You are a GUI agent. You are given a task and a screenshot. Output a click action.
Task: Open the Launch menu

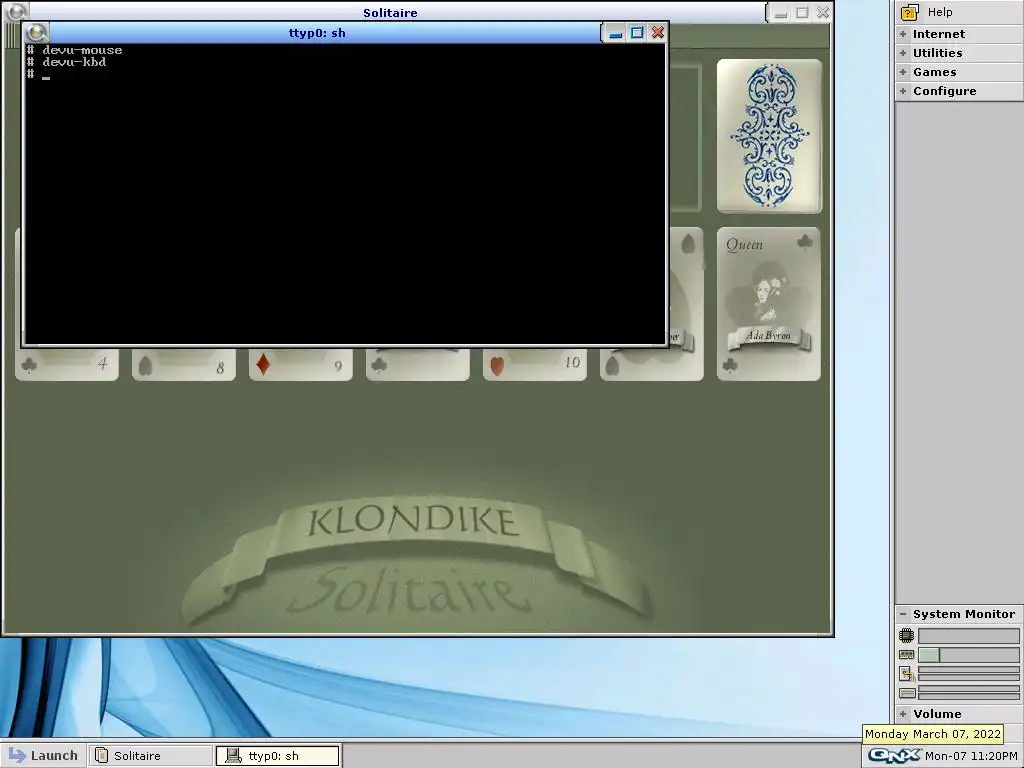click(x=43, y=756)
